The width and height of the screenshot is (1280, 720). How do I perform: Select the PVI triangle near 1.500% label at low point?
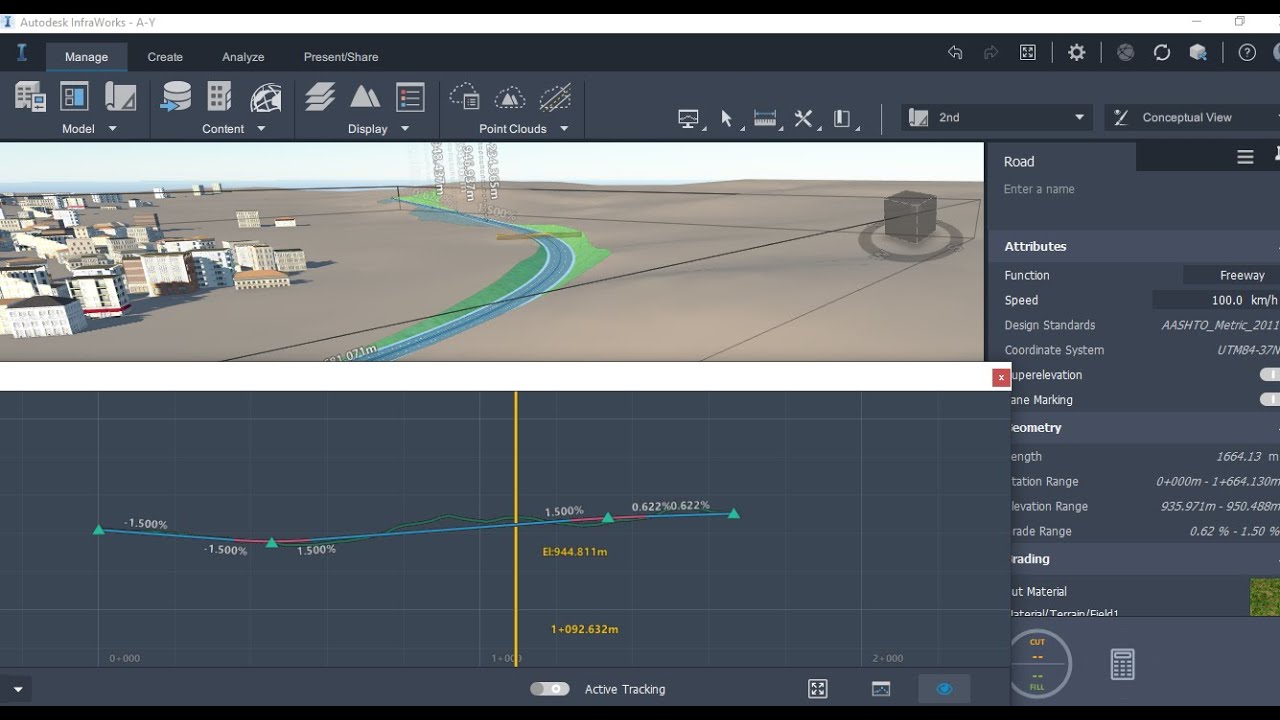(271, 542)
